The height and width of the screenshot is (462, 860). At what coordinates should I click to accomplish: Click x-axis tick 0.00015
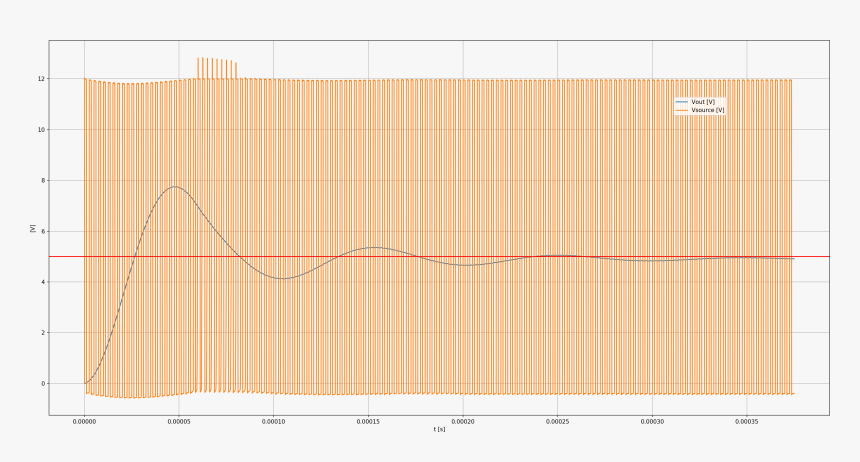click(368, 421)
